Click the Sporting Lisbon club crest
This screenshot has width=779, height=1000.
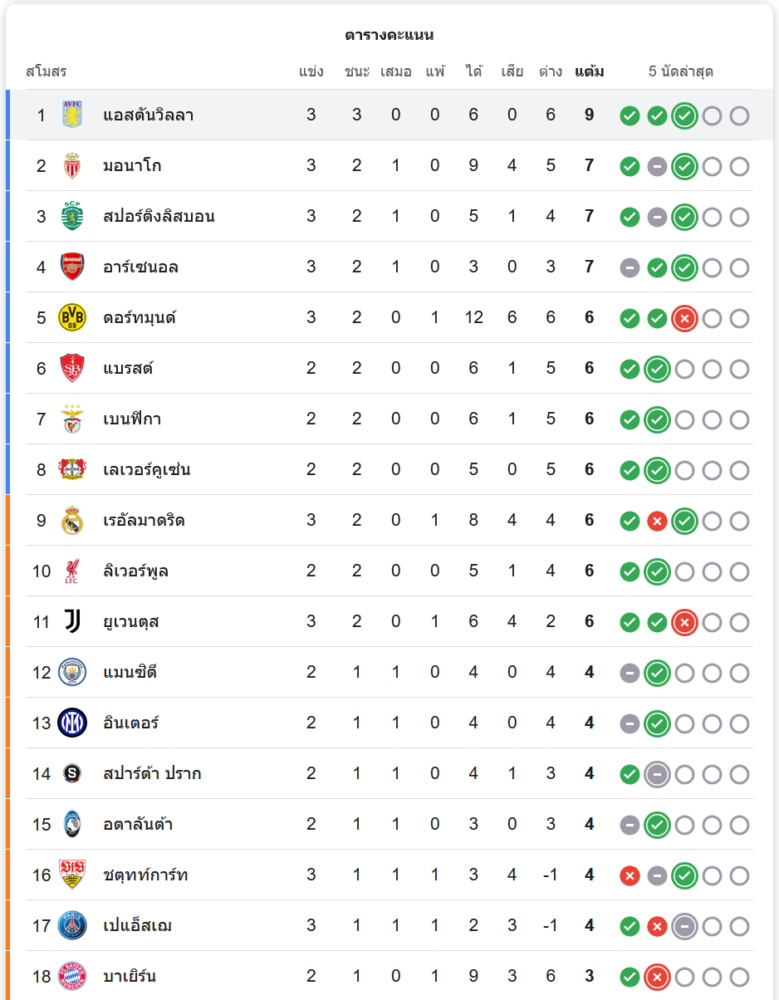72,216
